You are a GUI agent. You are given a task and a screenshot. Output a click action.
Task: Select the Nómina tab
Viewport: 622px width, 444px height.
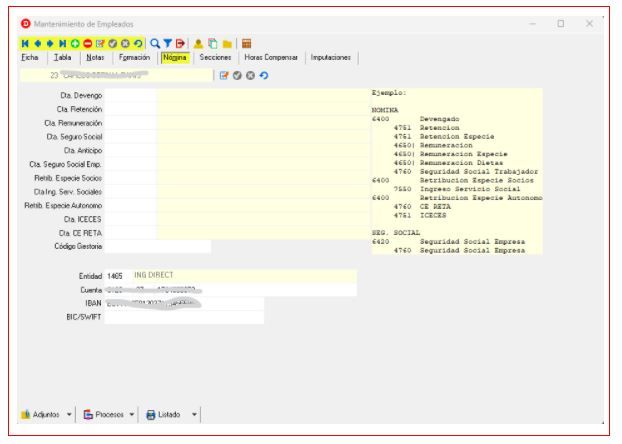coord(175,58)
